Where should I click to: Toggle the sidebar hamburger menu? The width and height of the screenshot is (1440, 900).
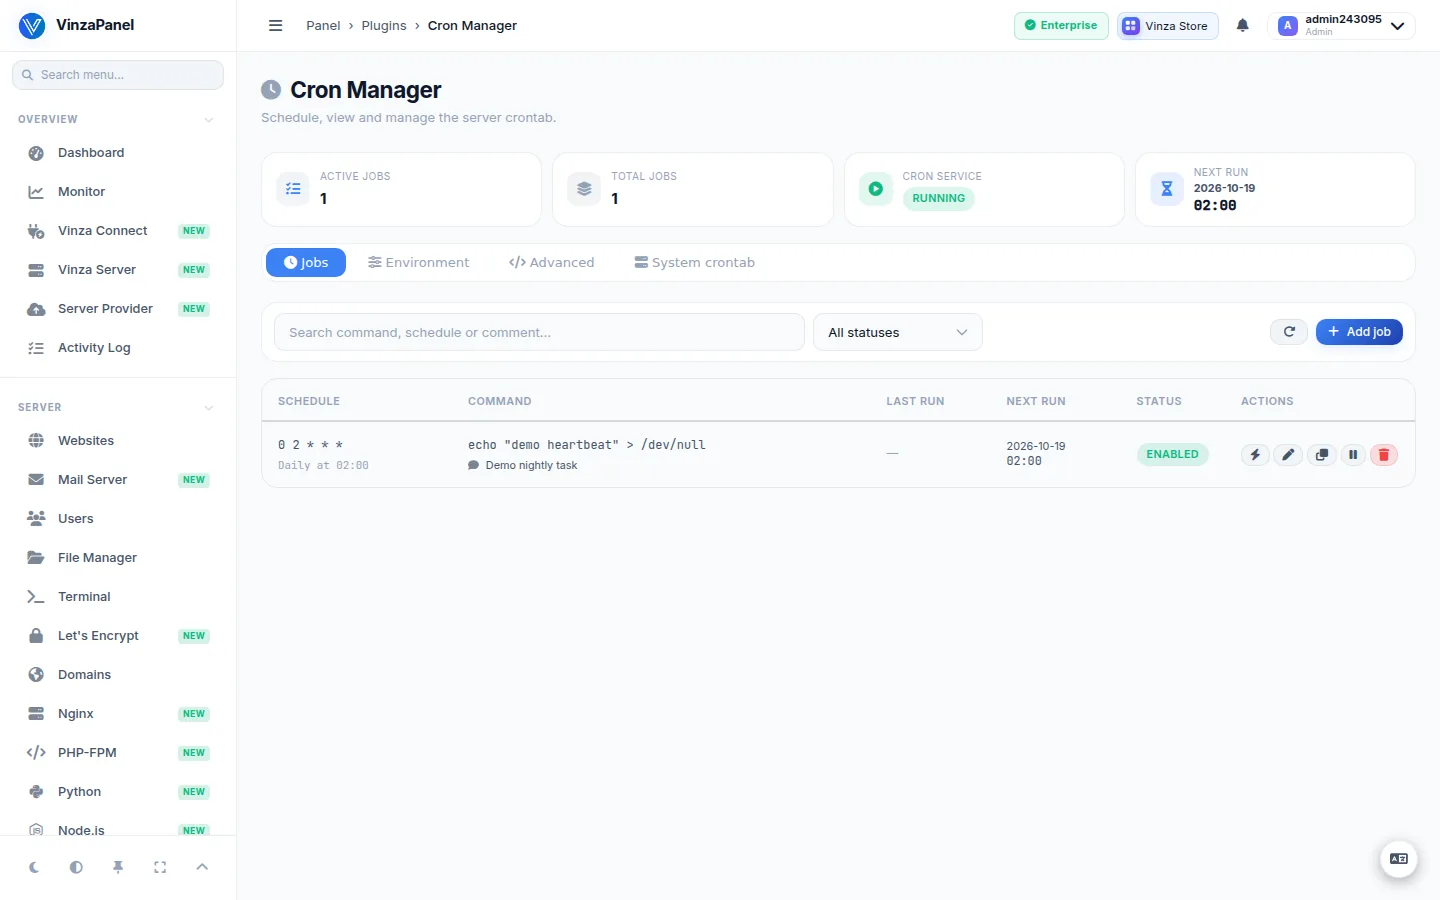tap(276, 26)
